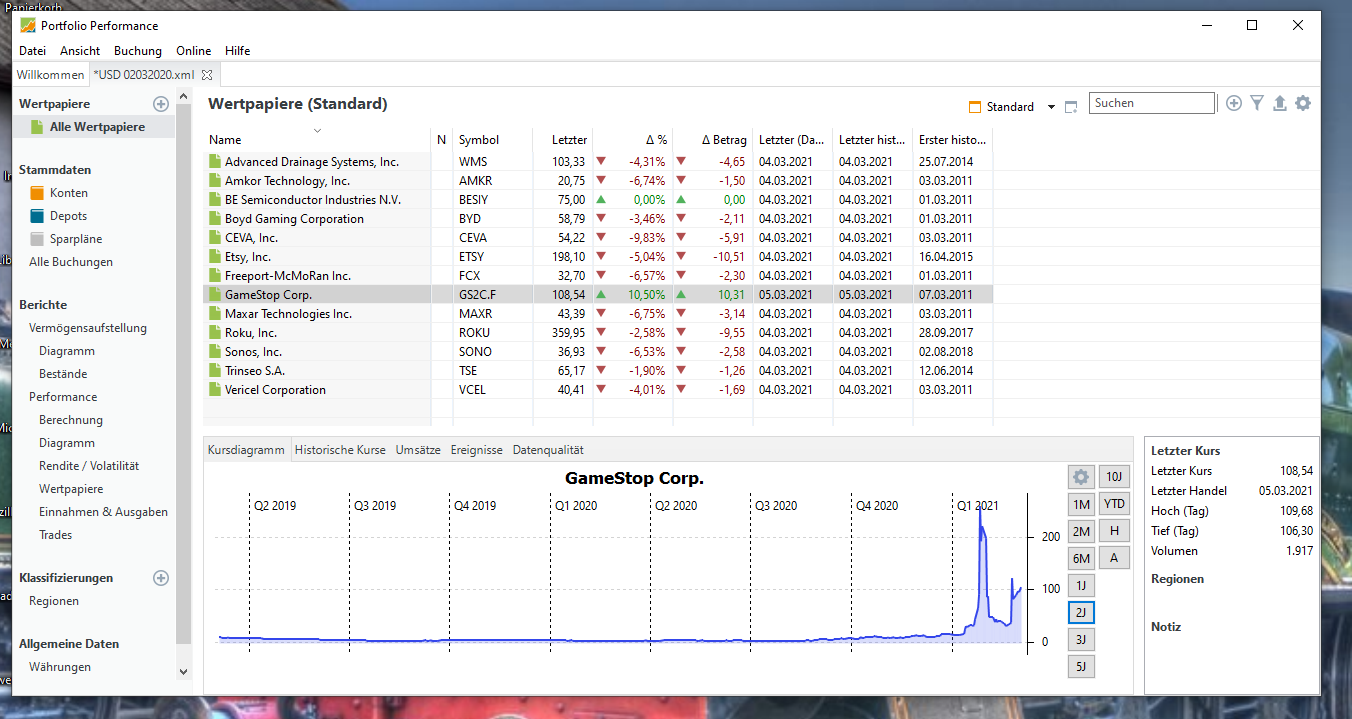
Task: Open the Standard view dropdown arrow
Action: (1051, 107)
